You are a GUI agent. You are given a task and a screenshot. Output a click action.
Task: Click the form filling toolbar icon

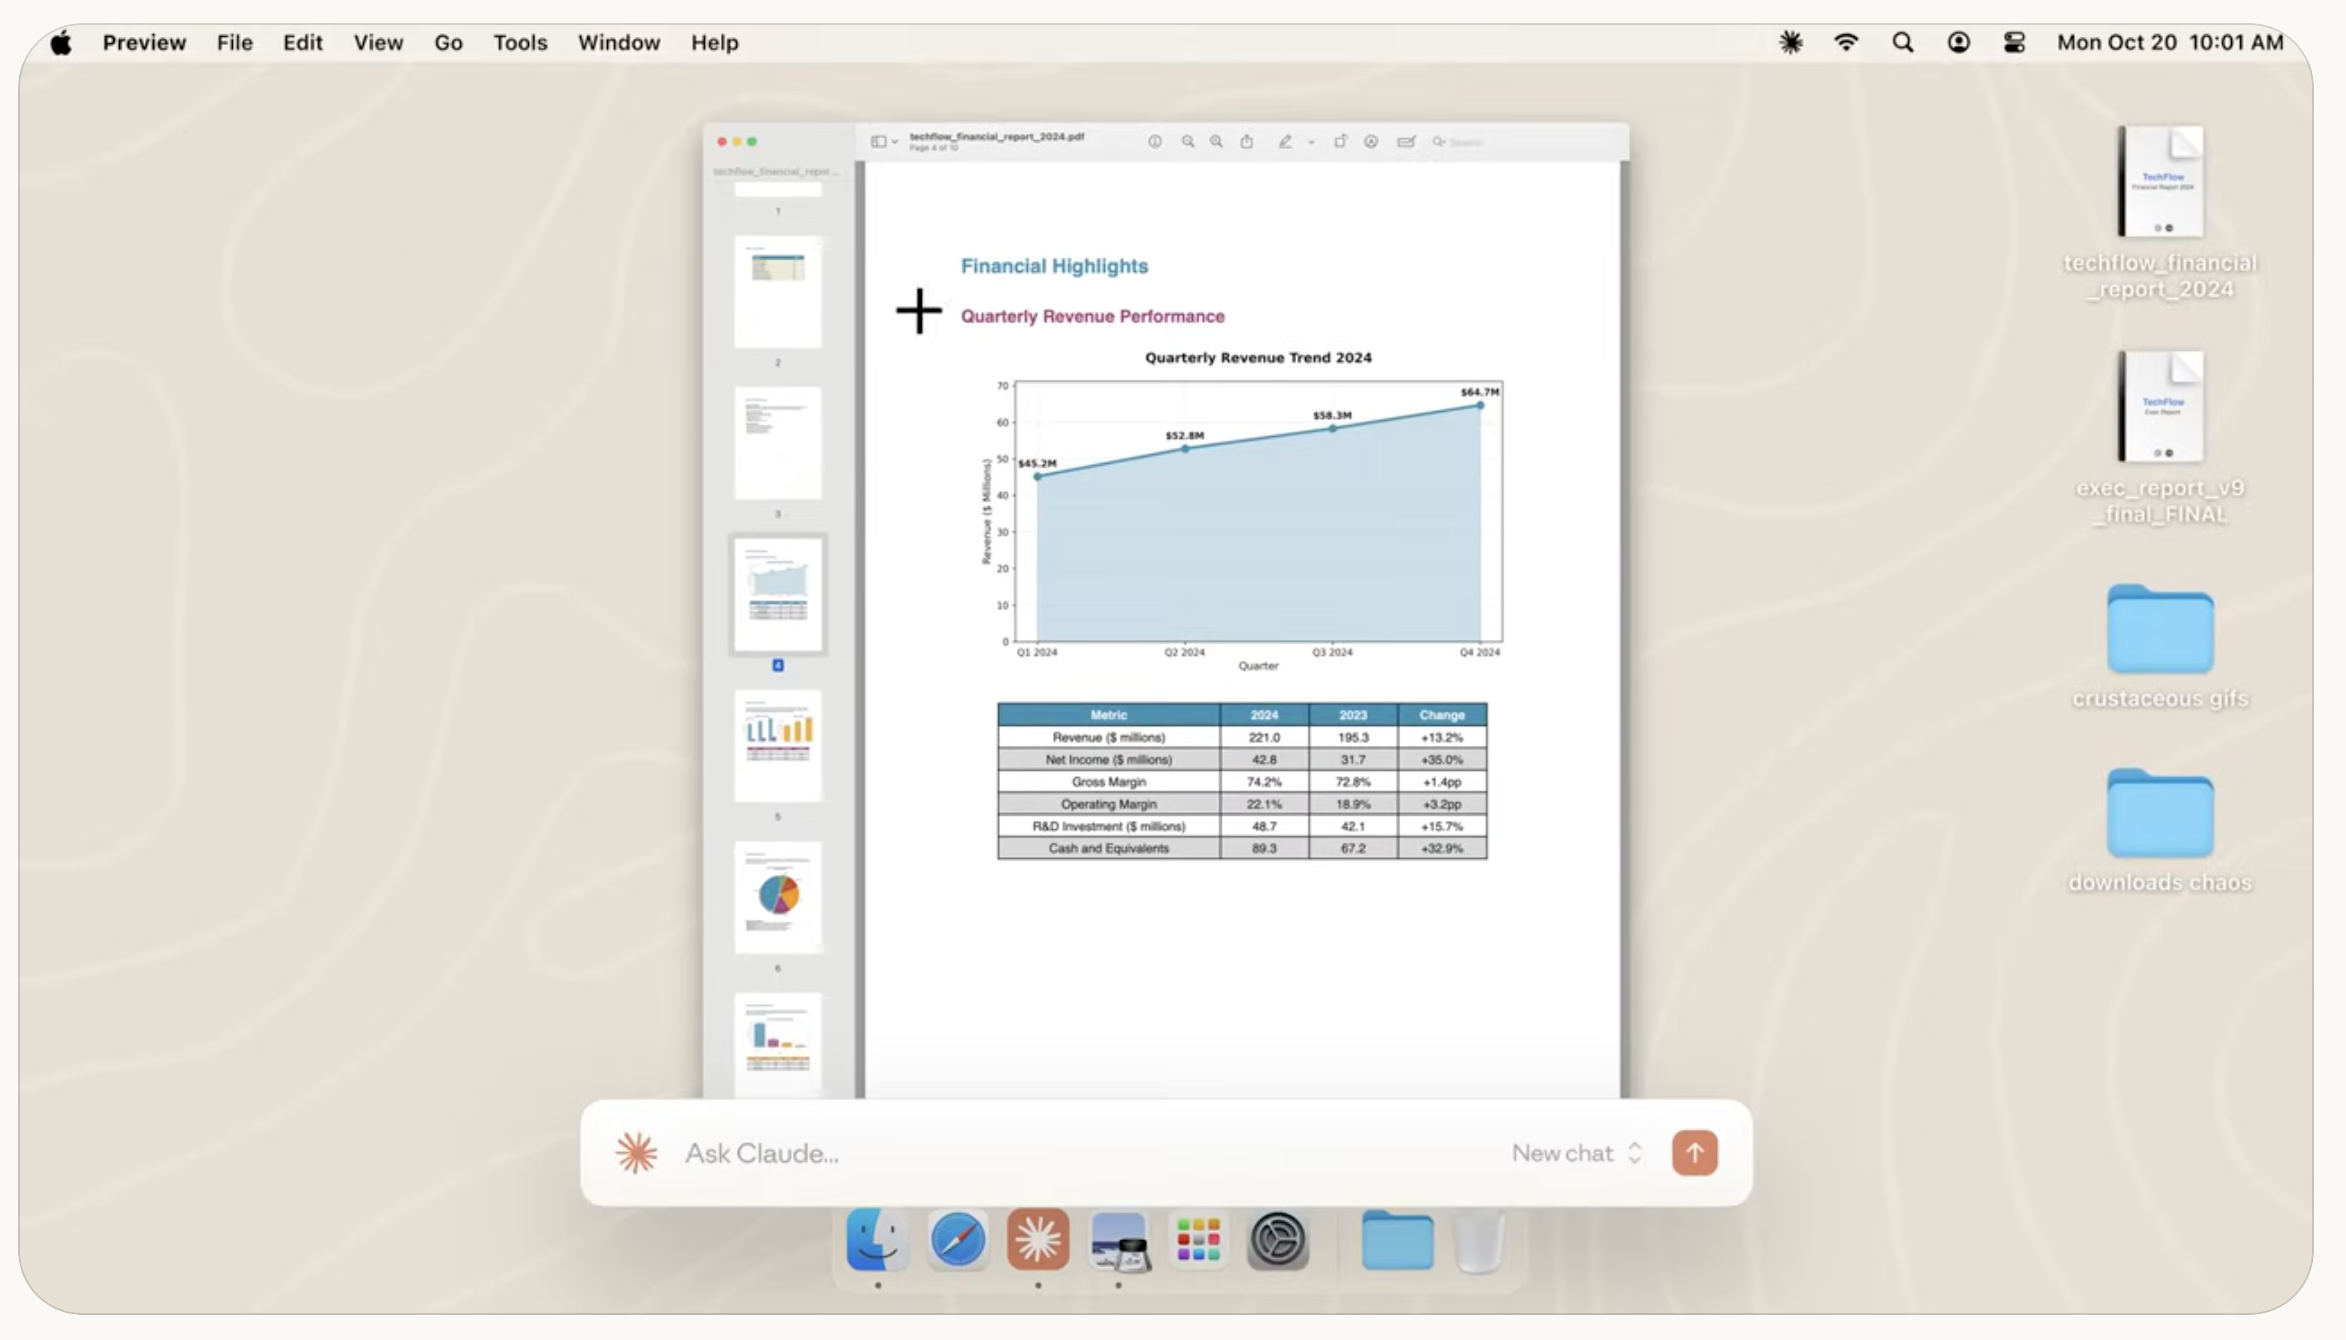point(1406,142)
